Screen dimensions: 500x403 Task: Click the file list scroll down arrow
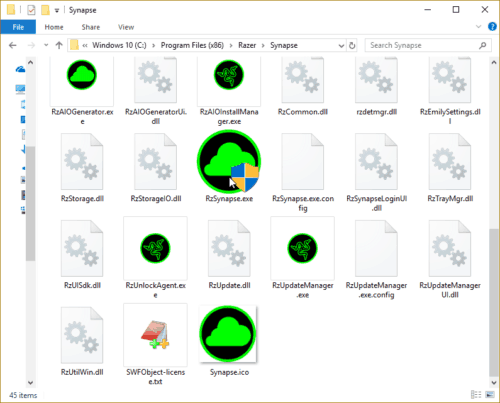tap(494, 382)
